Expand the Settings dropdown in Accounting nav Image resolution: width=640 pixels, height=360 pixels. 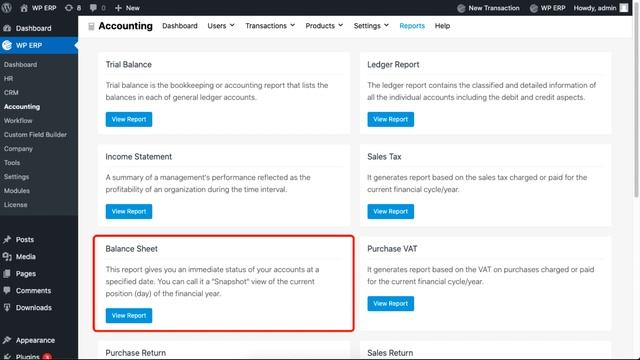click(x=371, y=26)
